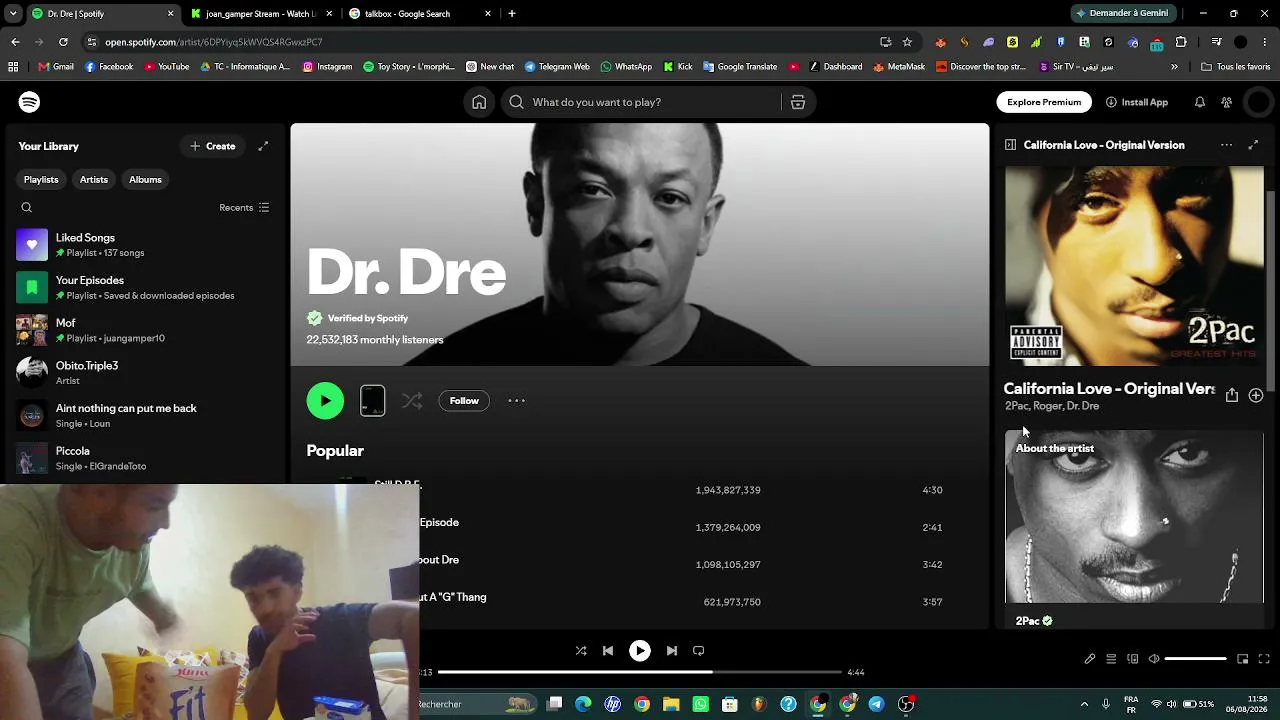Viewport: 1280px width, 720px height.
Task: Open the notifications bell in Spotify
Action: pos(1200,102)
